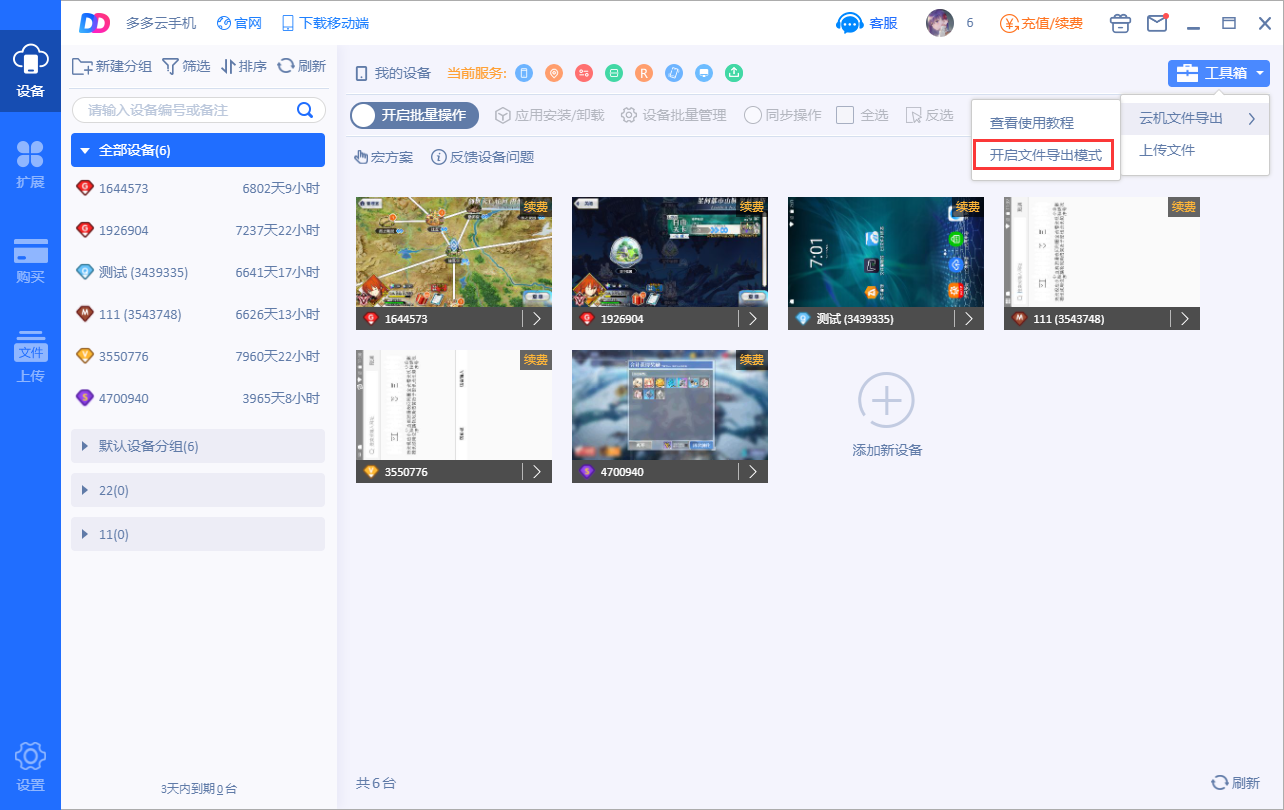This screenshot has height=810, width=1284.
Task: Open device 4700940 thumbnail
Action: 669,405
